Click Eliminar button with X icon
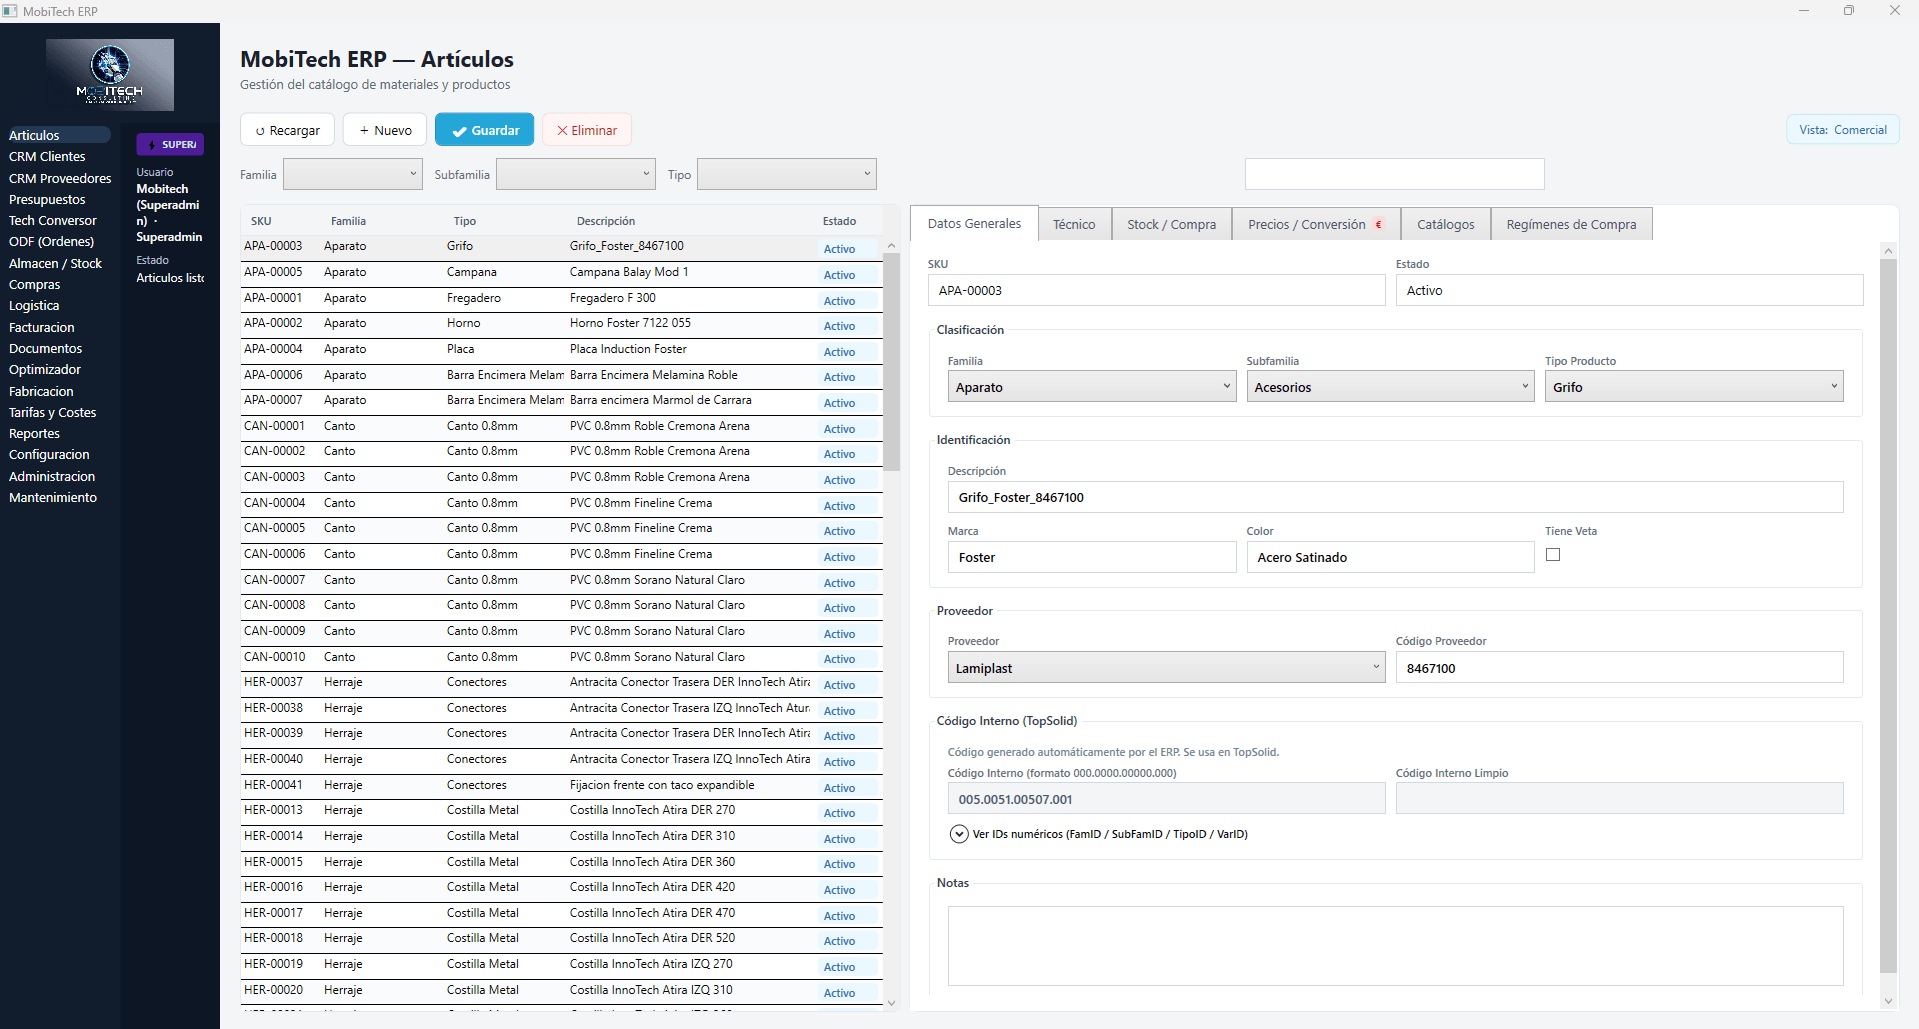Screen dimensions: 1919x1029 pyautogui.click(x=586, y=130)
